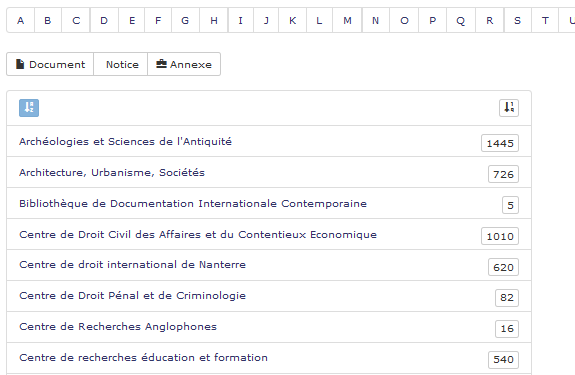Open Centre de Recherches Anglophones
Screen dimensions: 575x375
coord(118,326)
